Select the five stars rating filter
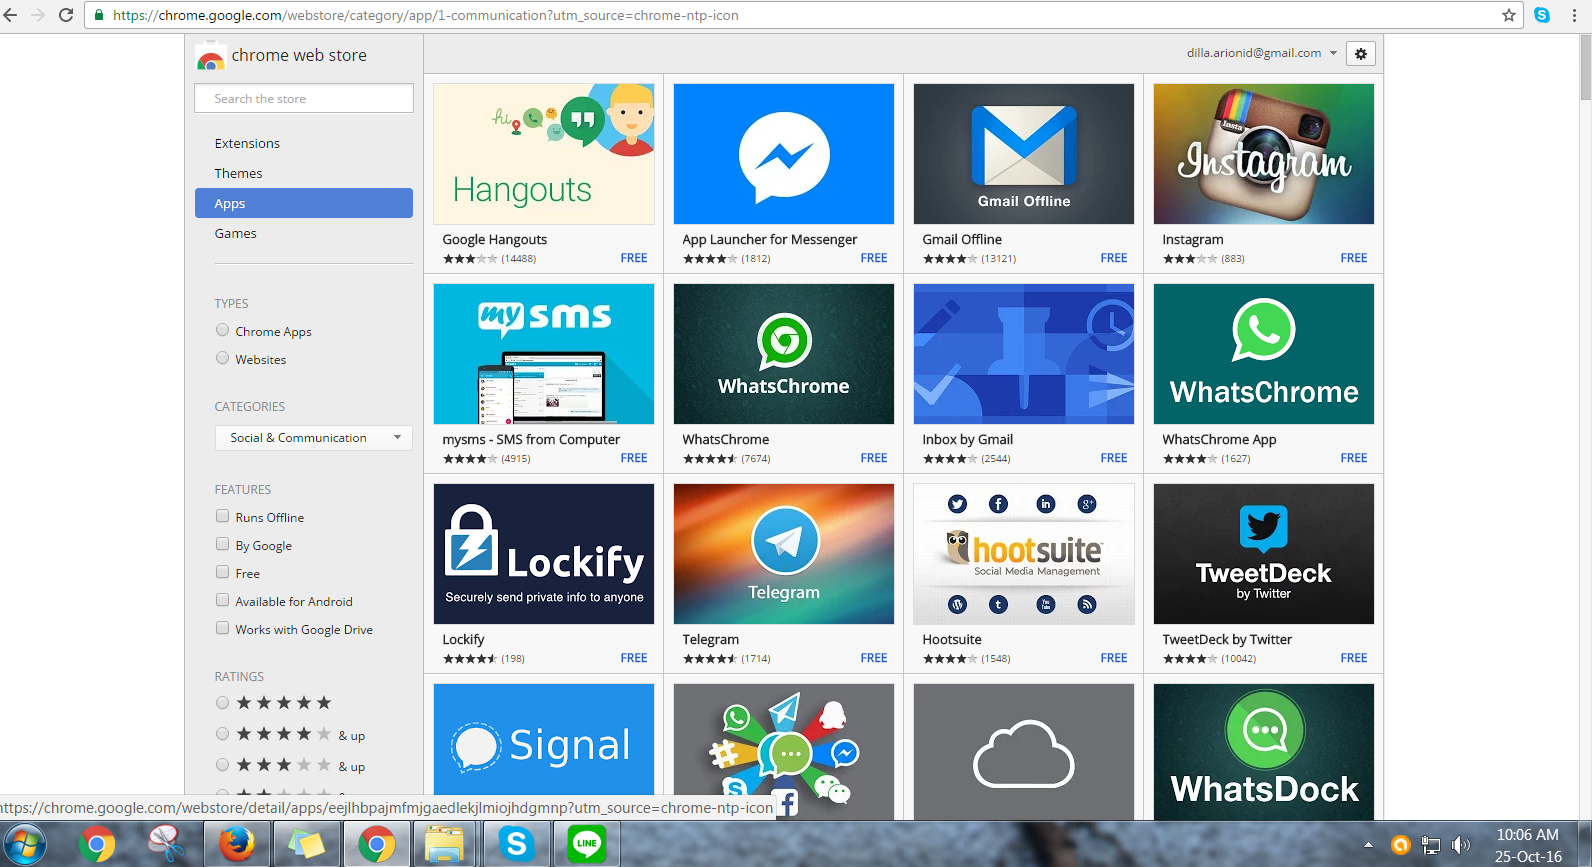The height and width of the screenshot is (867, 1592). 222,703
